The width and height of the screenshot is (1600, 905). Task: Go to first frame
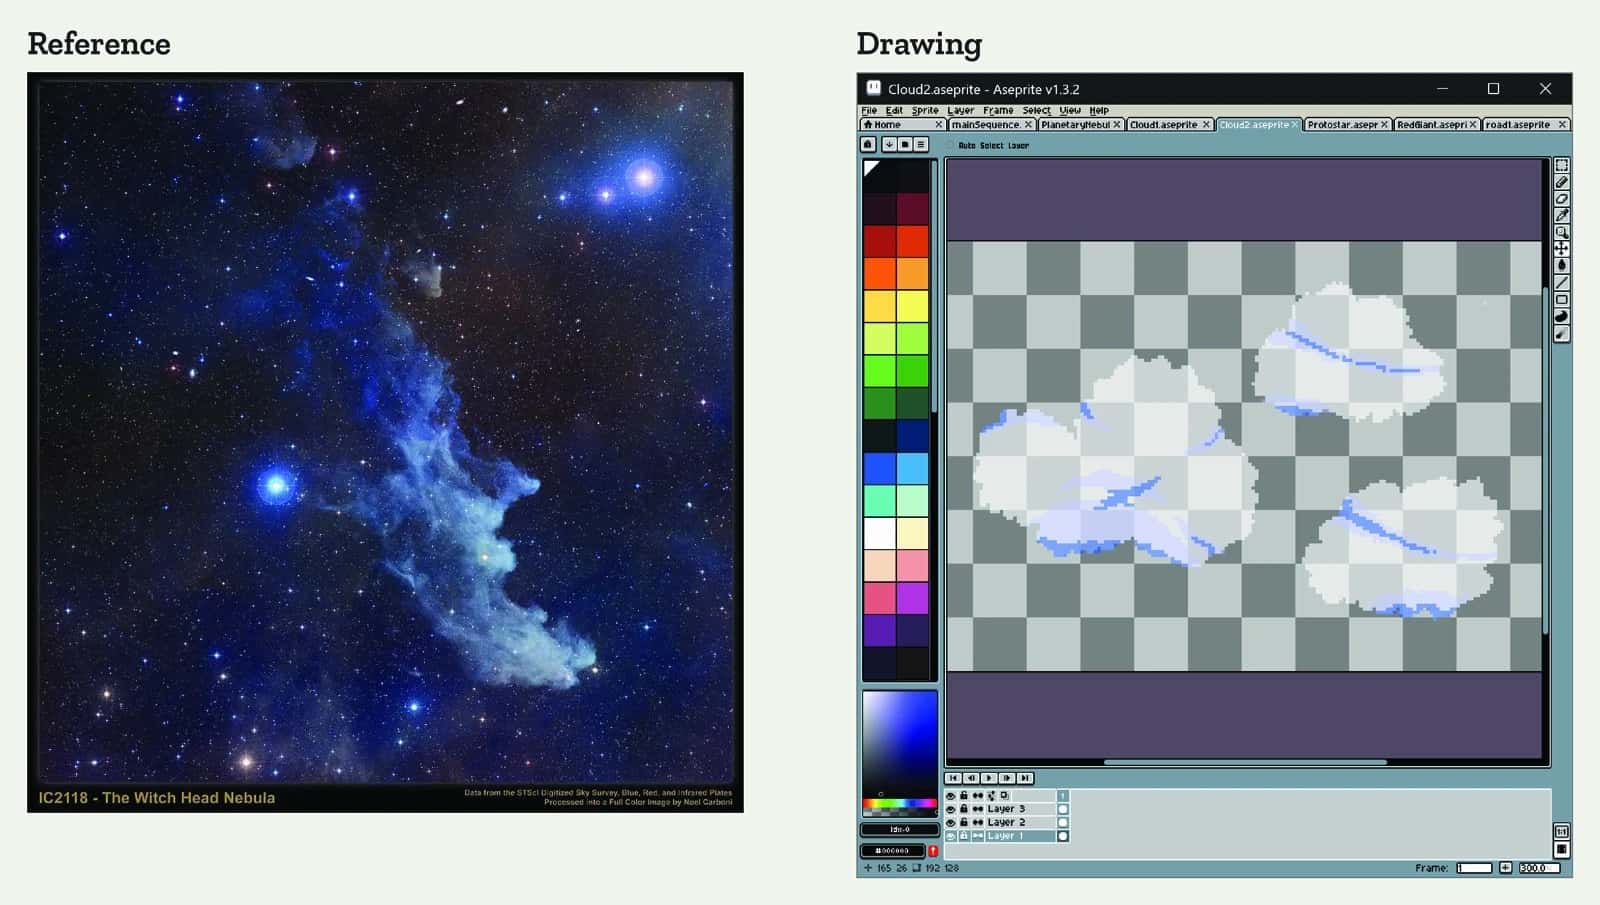954,778
